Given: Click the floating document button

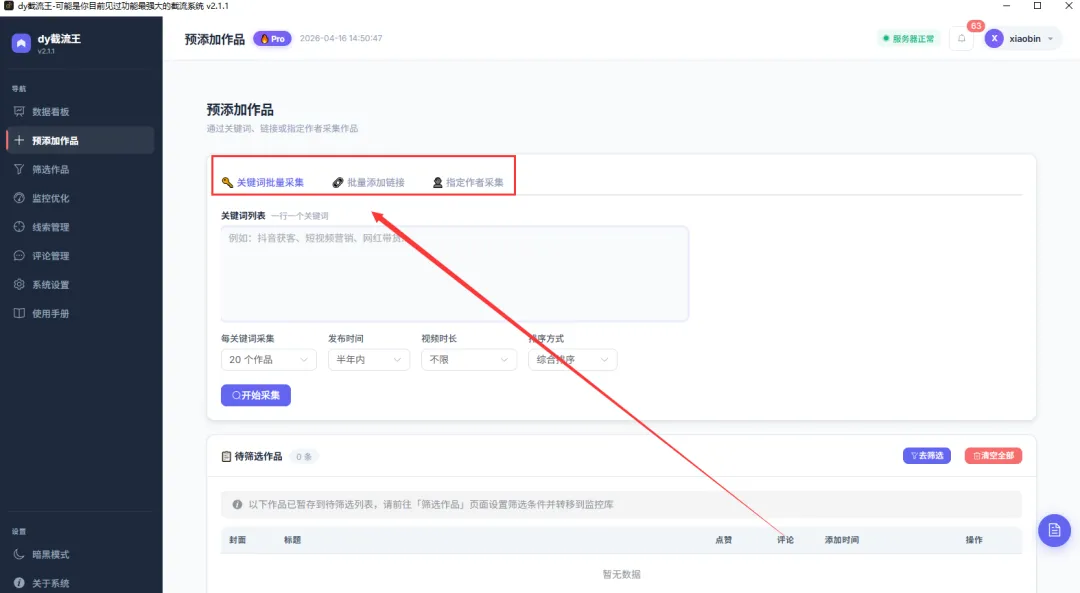Looking at the screenshot, I should tap(1055, 530).
